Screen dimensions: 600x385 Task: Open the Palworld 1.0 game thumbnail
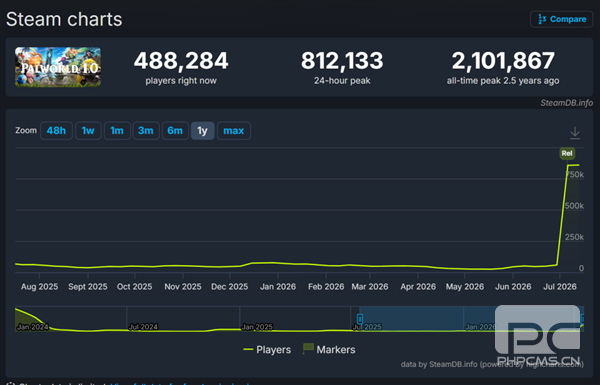pyautogui.click(x=58, y=67)
